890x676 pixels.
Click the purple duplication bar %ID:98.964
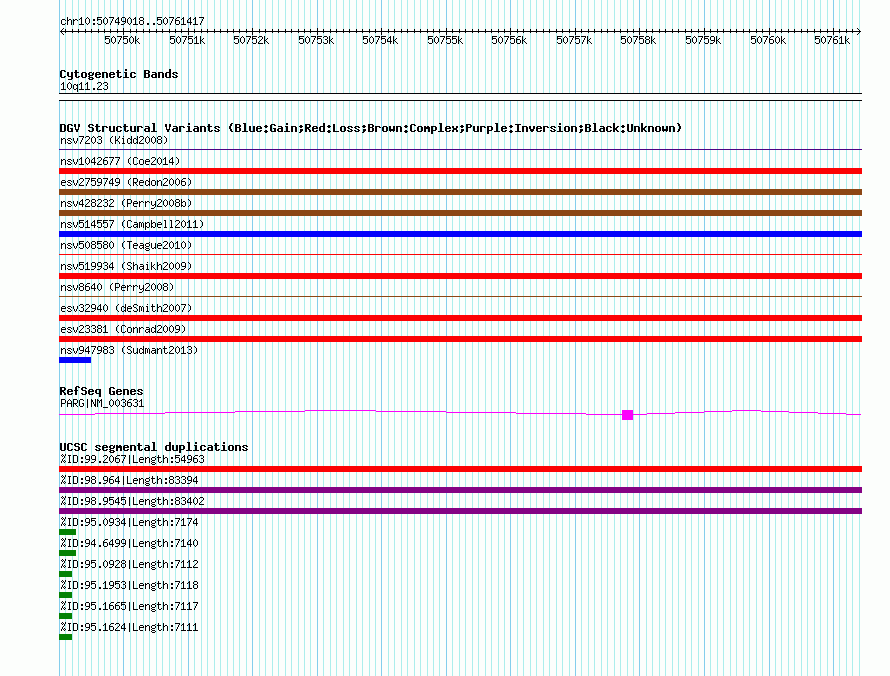coord(460,490)
